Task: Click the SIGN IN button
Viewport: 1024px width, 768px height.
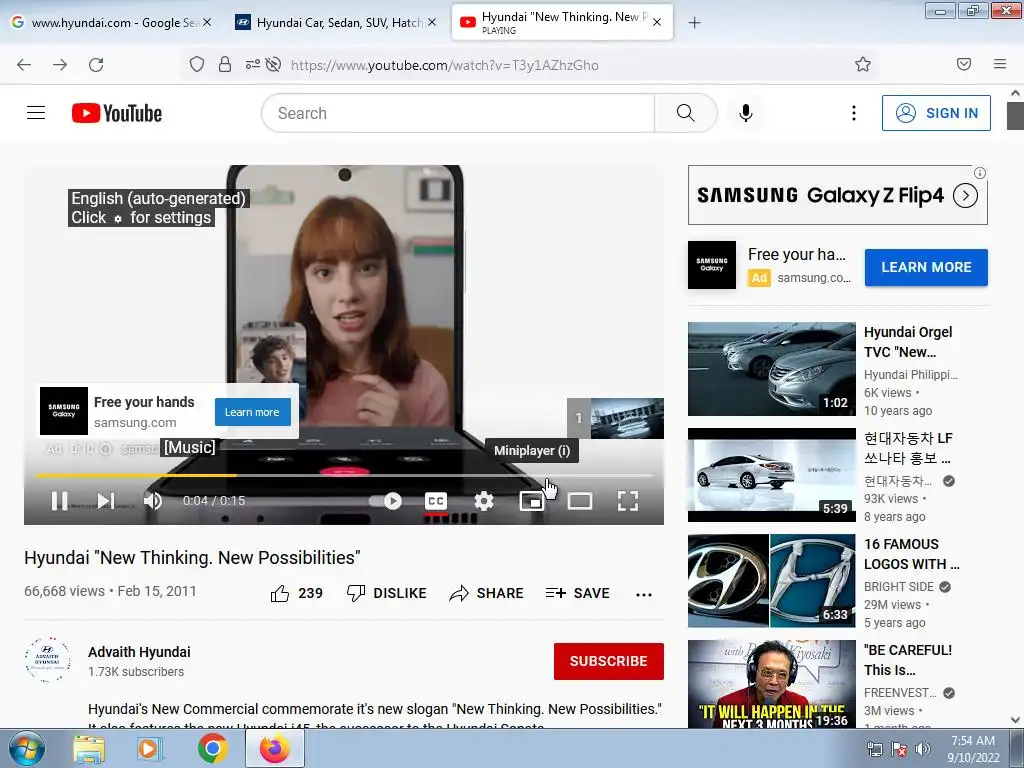Action: point(936,113)
